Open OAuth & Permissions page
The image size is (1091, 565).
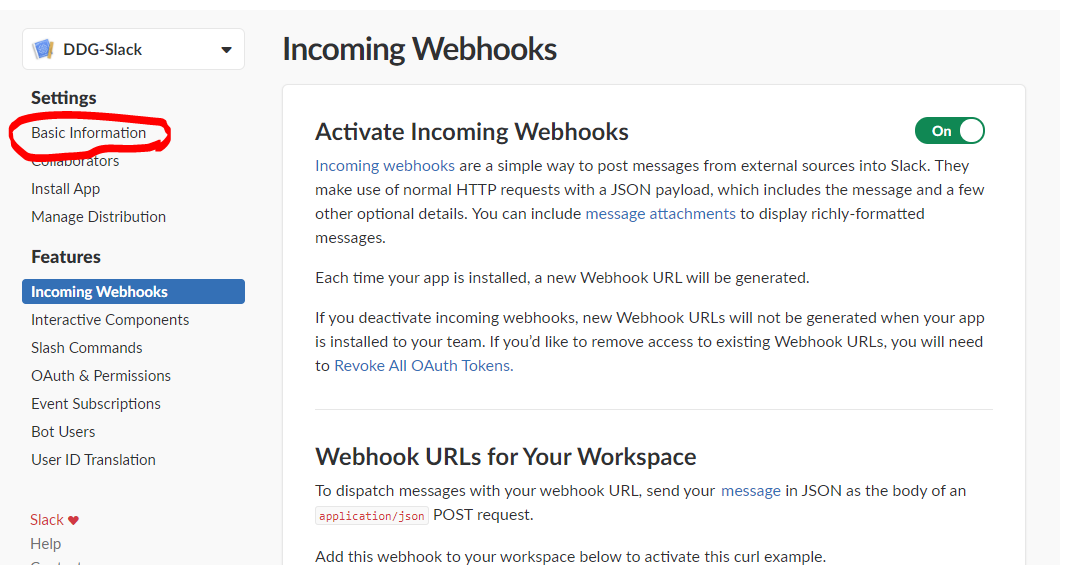point(101,376)
